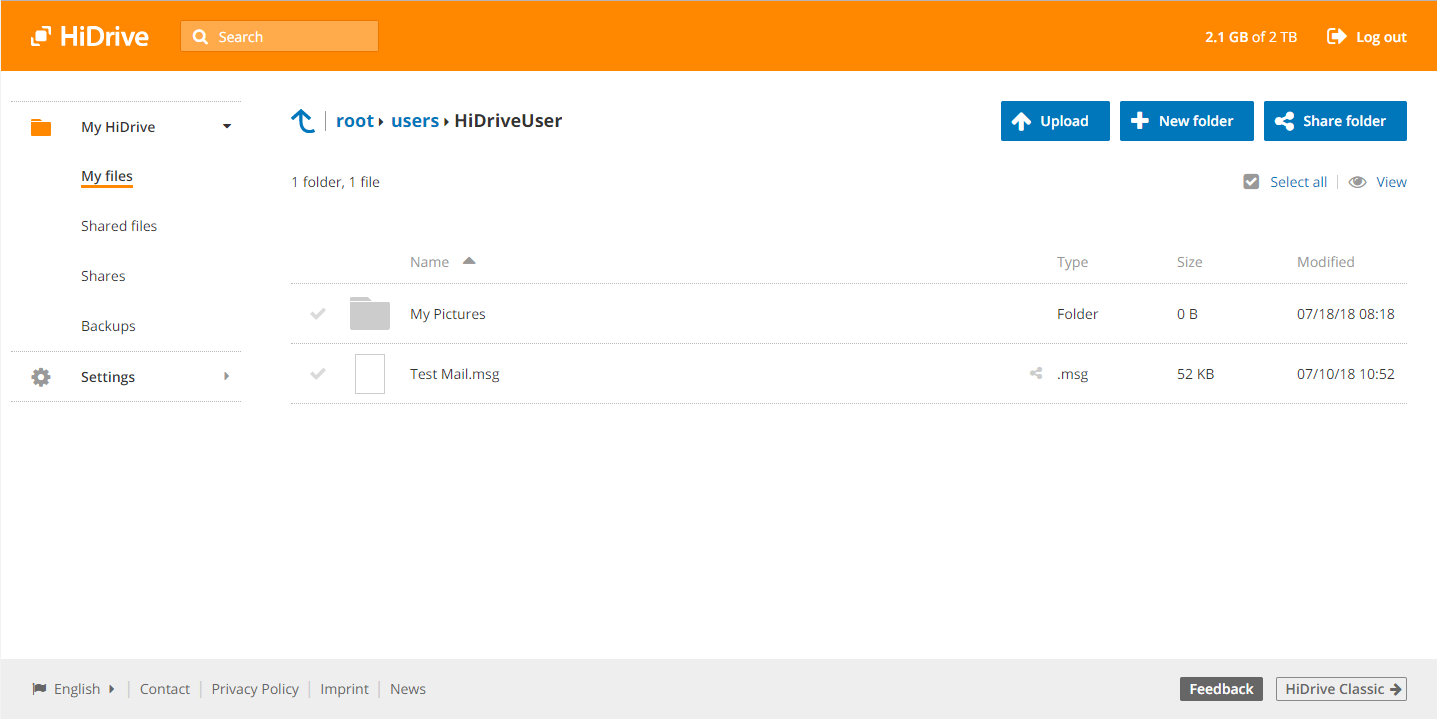Image resolution: width=1437 pixels, height=719 pixels.
Task: Expand the Settings submenu arrow
Action: coord(227,377)
